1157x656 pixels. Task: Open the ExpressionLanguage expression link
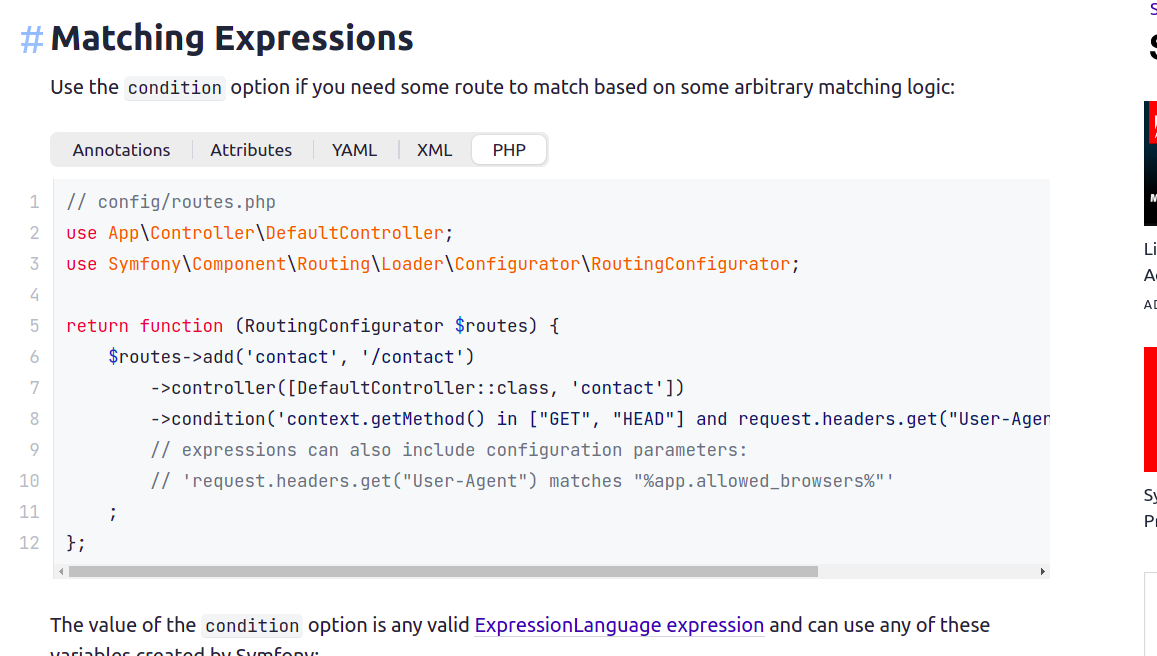click(619, 626)
